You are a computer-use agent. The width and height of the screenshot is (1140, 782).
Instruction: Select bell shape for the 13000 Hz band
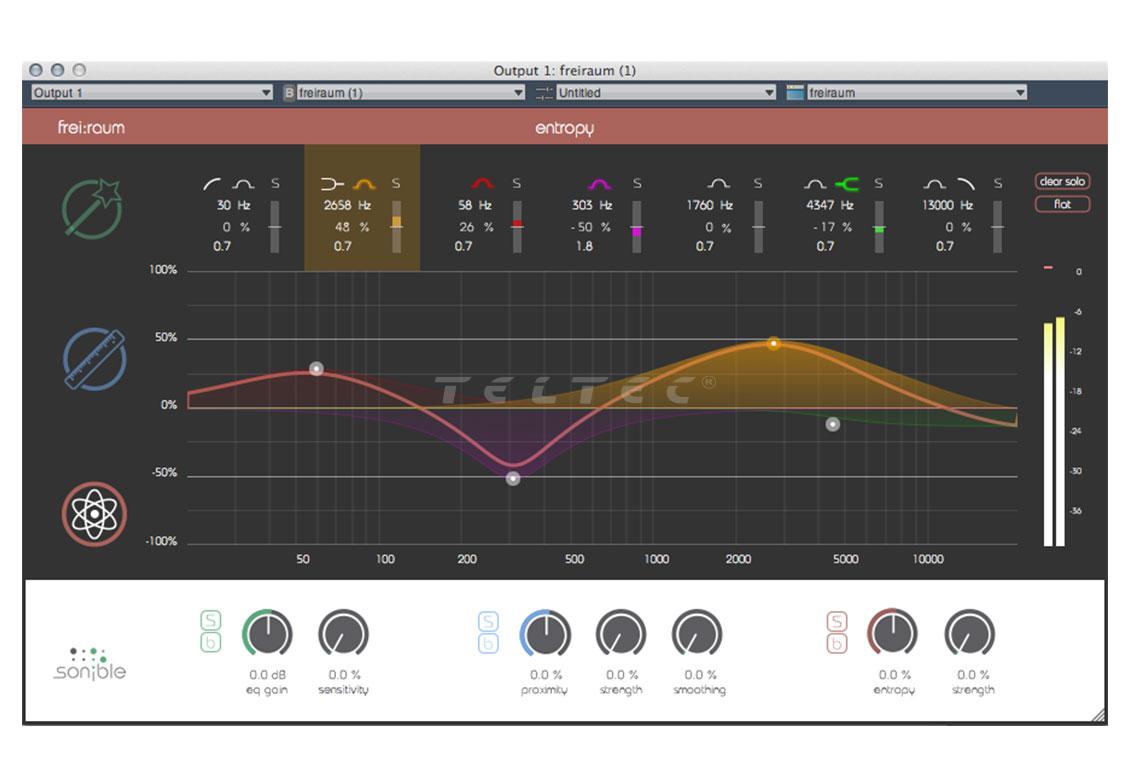(935, 184)
